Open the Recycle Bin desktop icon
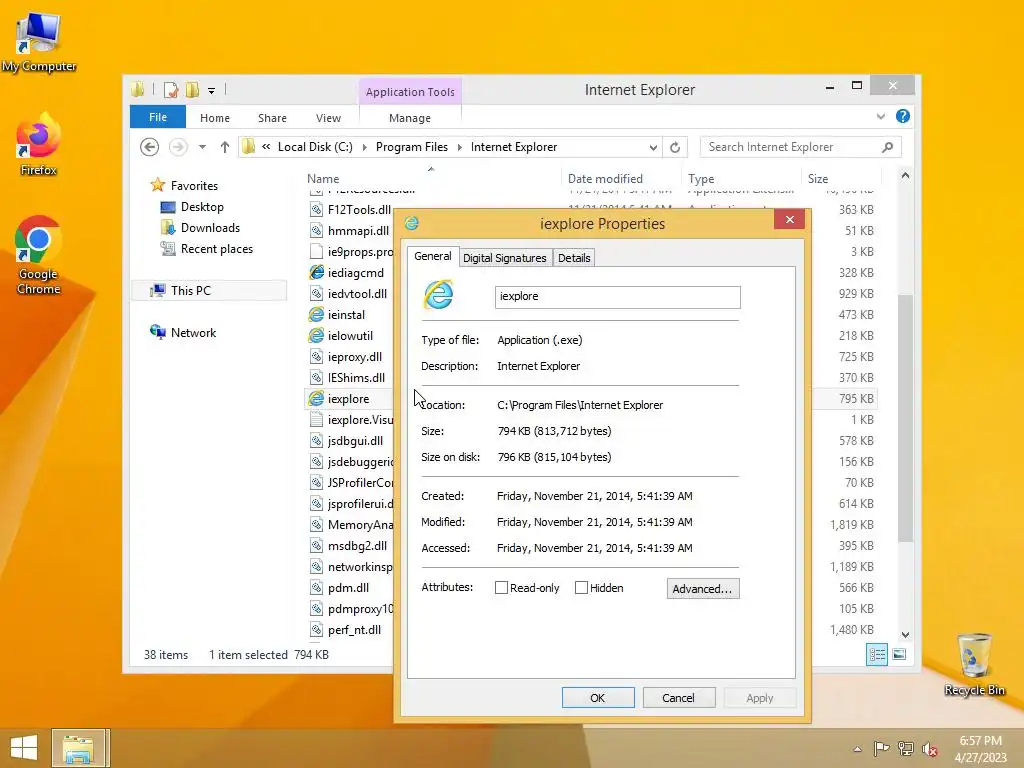The height and width of the screenshot is (768, 1024). tap(974, 664)
